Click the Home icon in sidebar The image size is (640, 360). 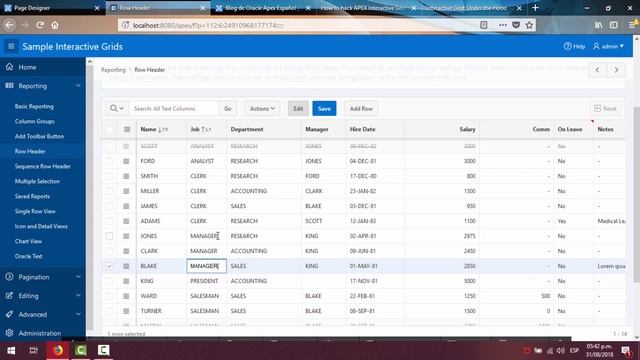tap(9, 67)
